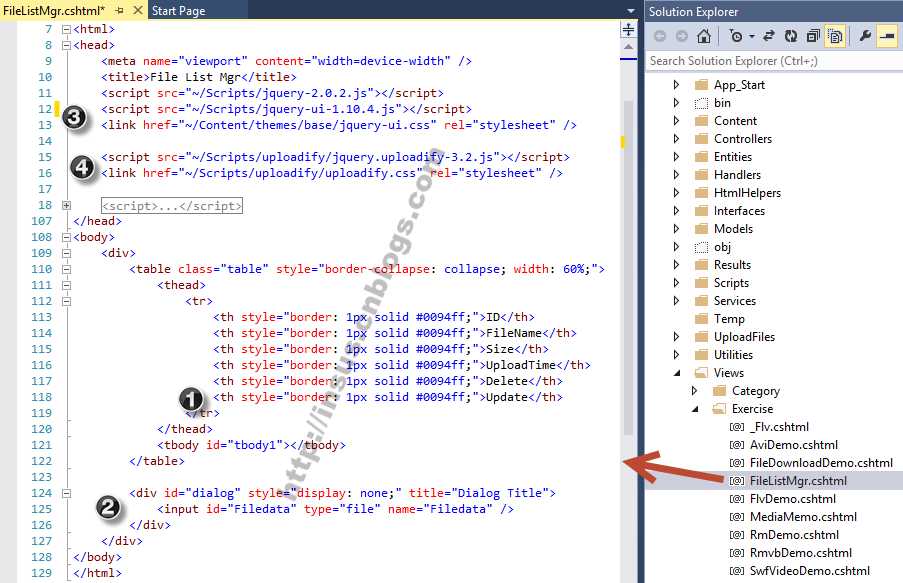Switch to the Start Page tab
Screen dimensions: 903x583
click(179, 10)
